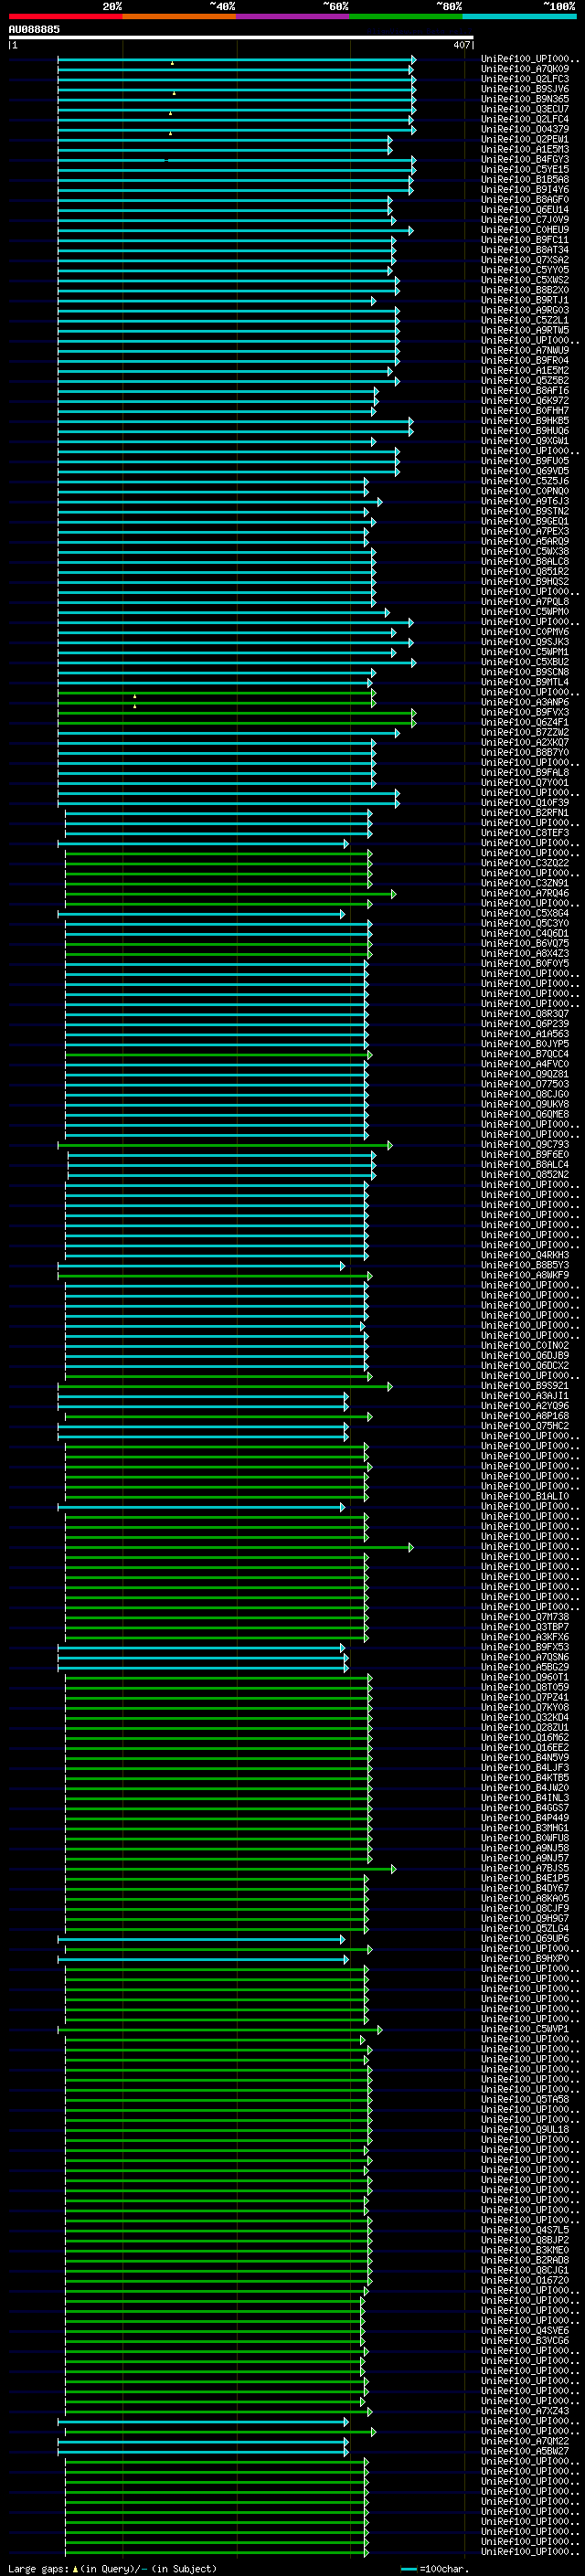The width and height of the screenshot is (585, 2576).
Task: Select hit label UniRef100_B9STN2
Action: (525, 511)
